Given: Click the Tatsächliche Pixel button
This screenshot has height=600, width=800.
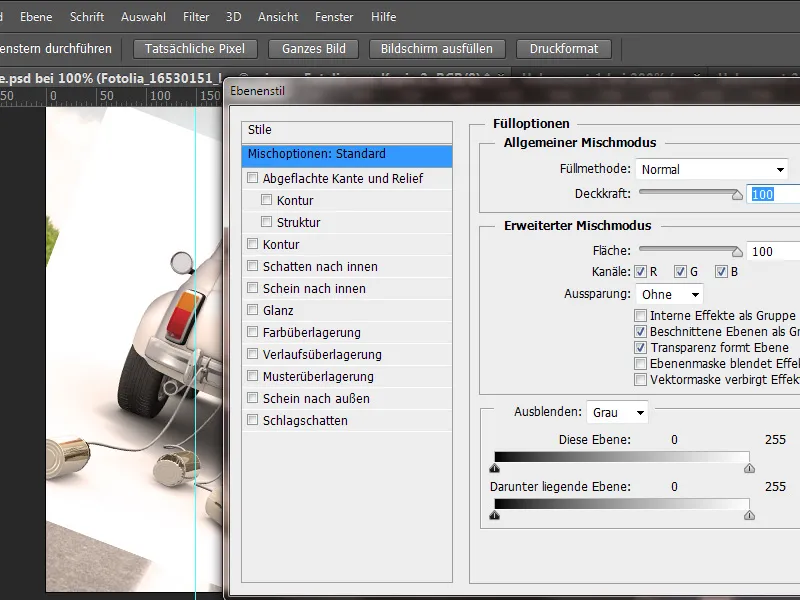Looking at the screenshot, I should coord(195,49).
